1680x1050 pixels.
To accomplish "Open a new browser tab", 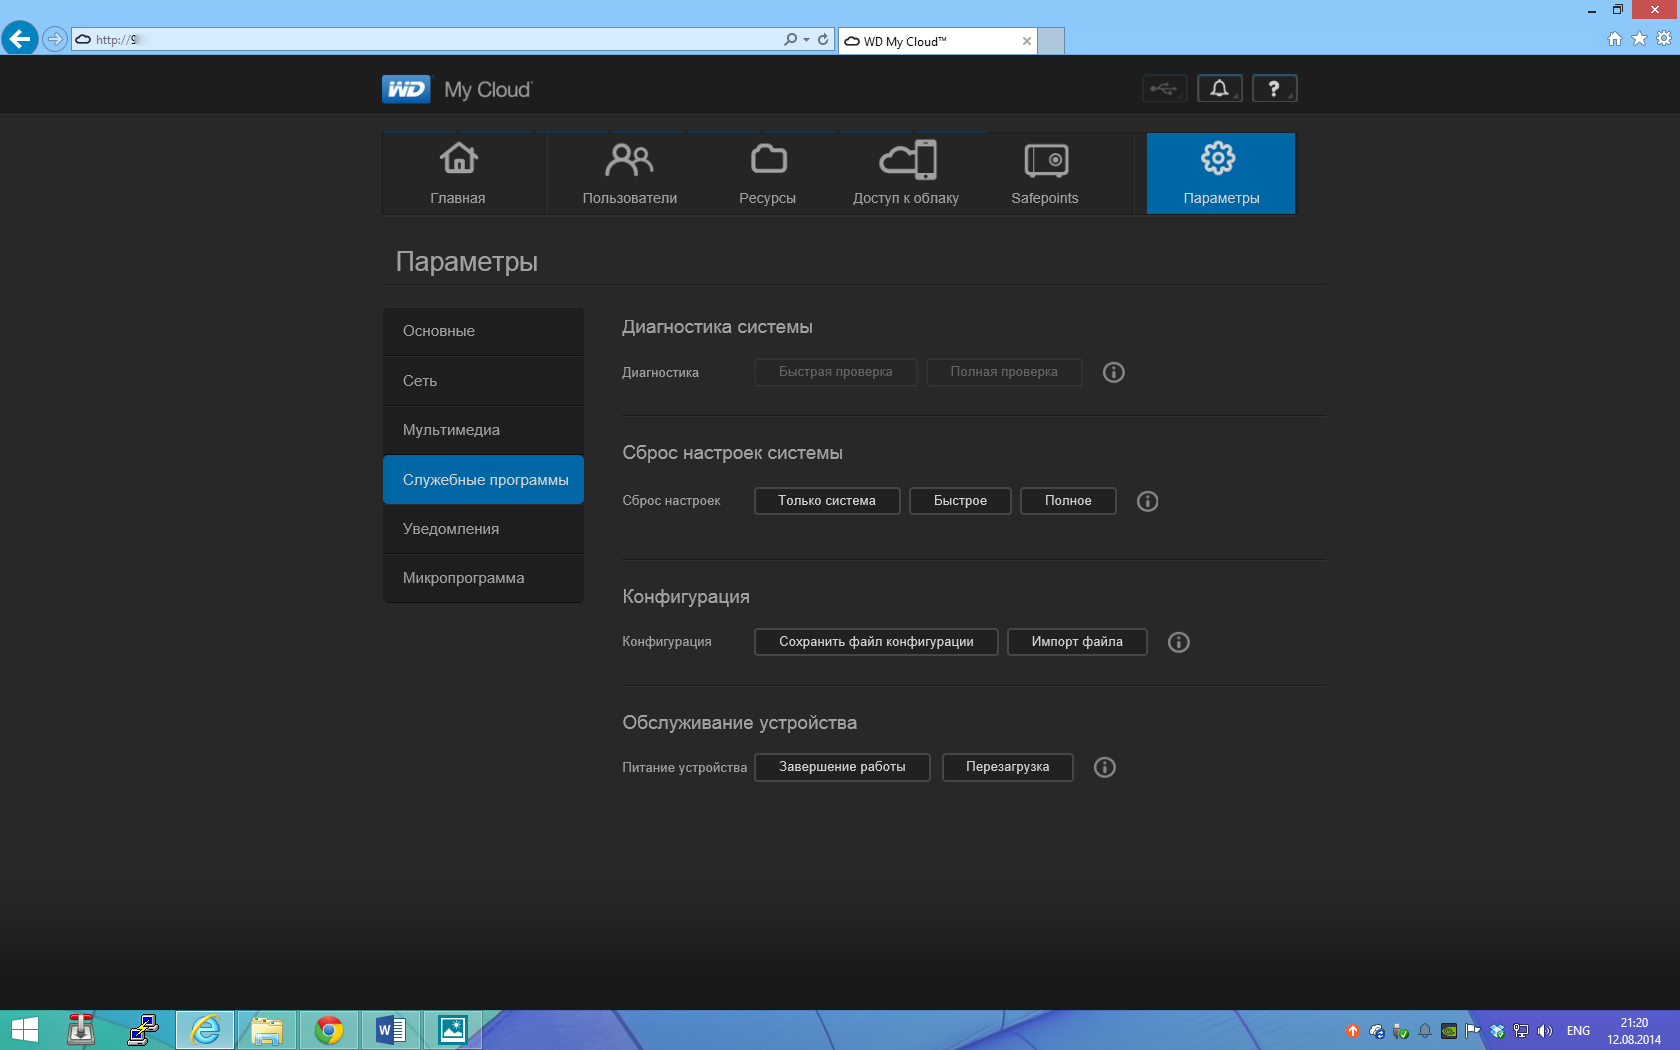I will [1051, 41].
